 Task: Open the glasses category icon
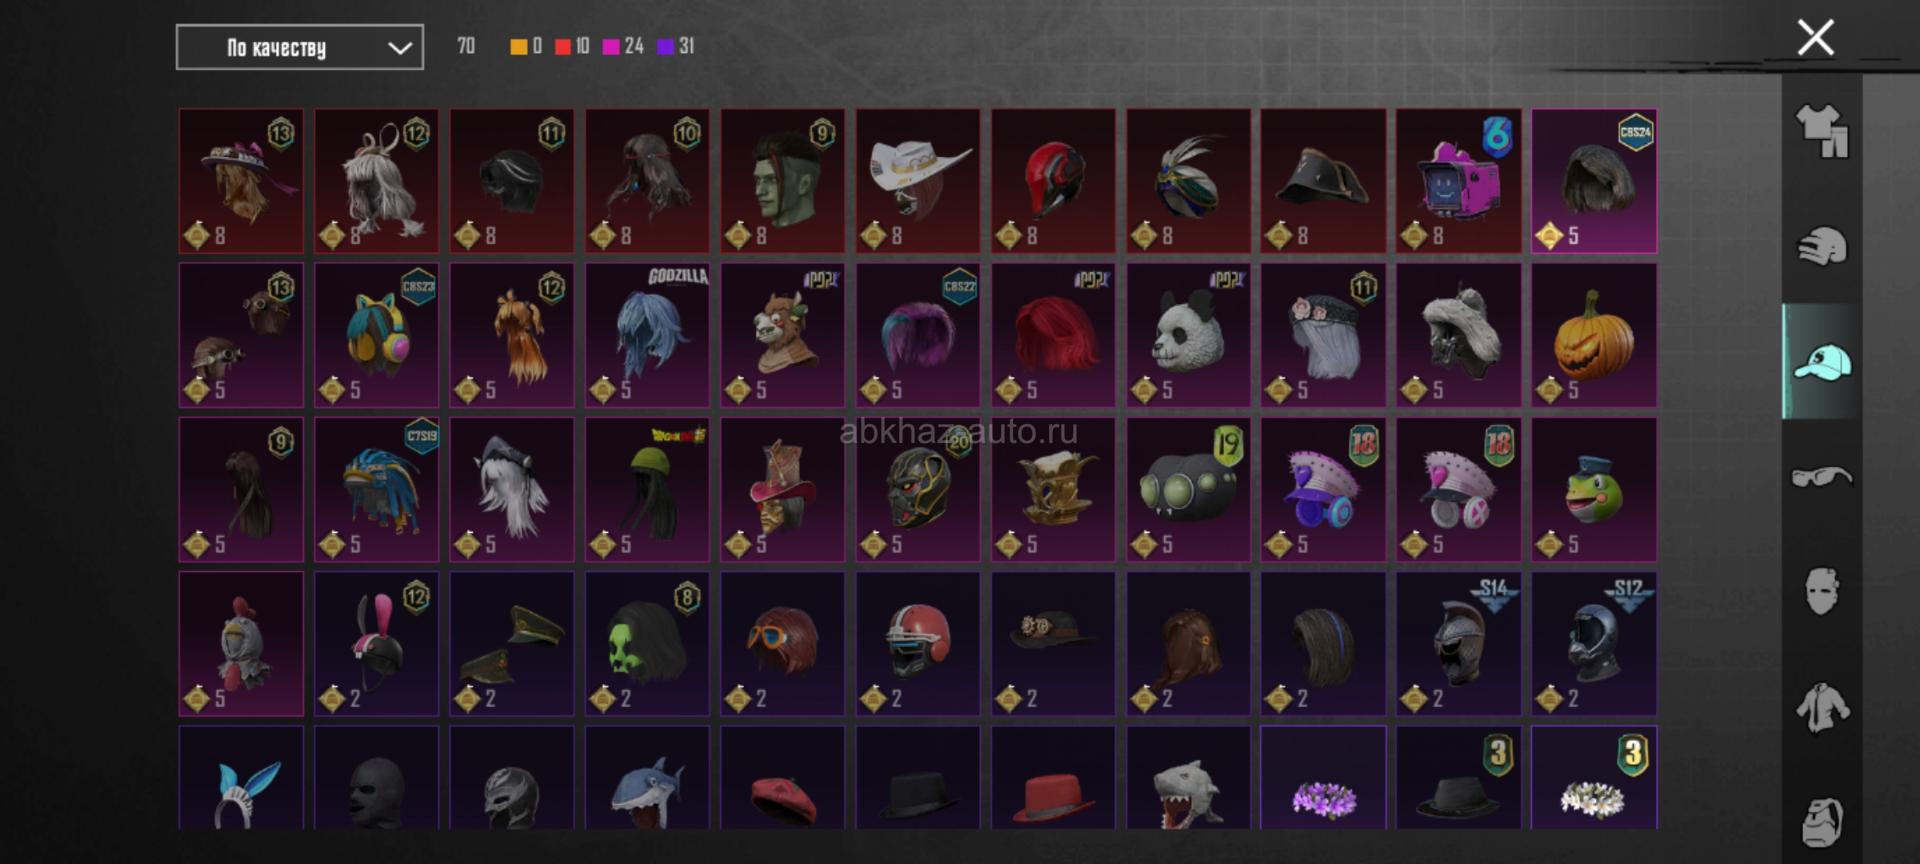(x=1822, y=477)
